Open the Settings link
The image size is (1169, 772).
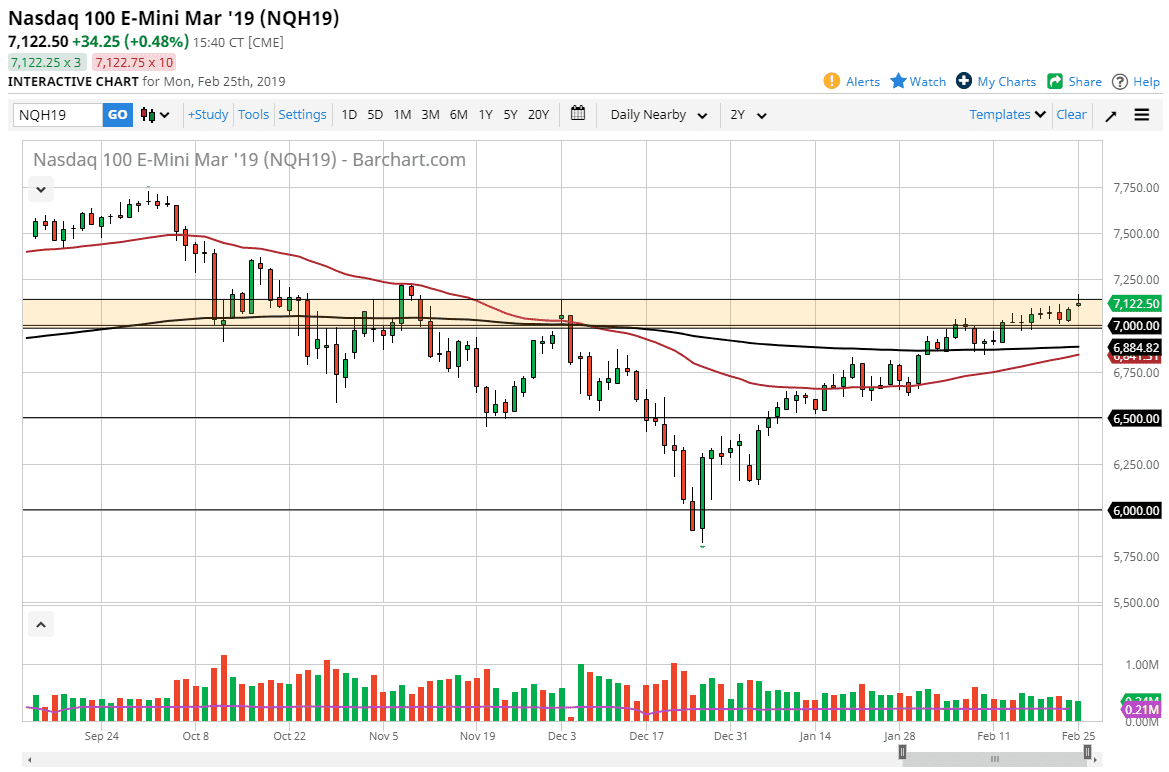[x=302, y=114]
